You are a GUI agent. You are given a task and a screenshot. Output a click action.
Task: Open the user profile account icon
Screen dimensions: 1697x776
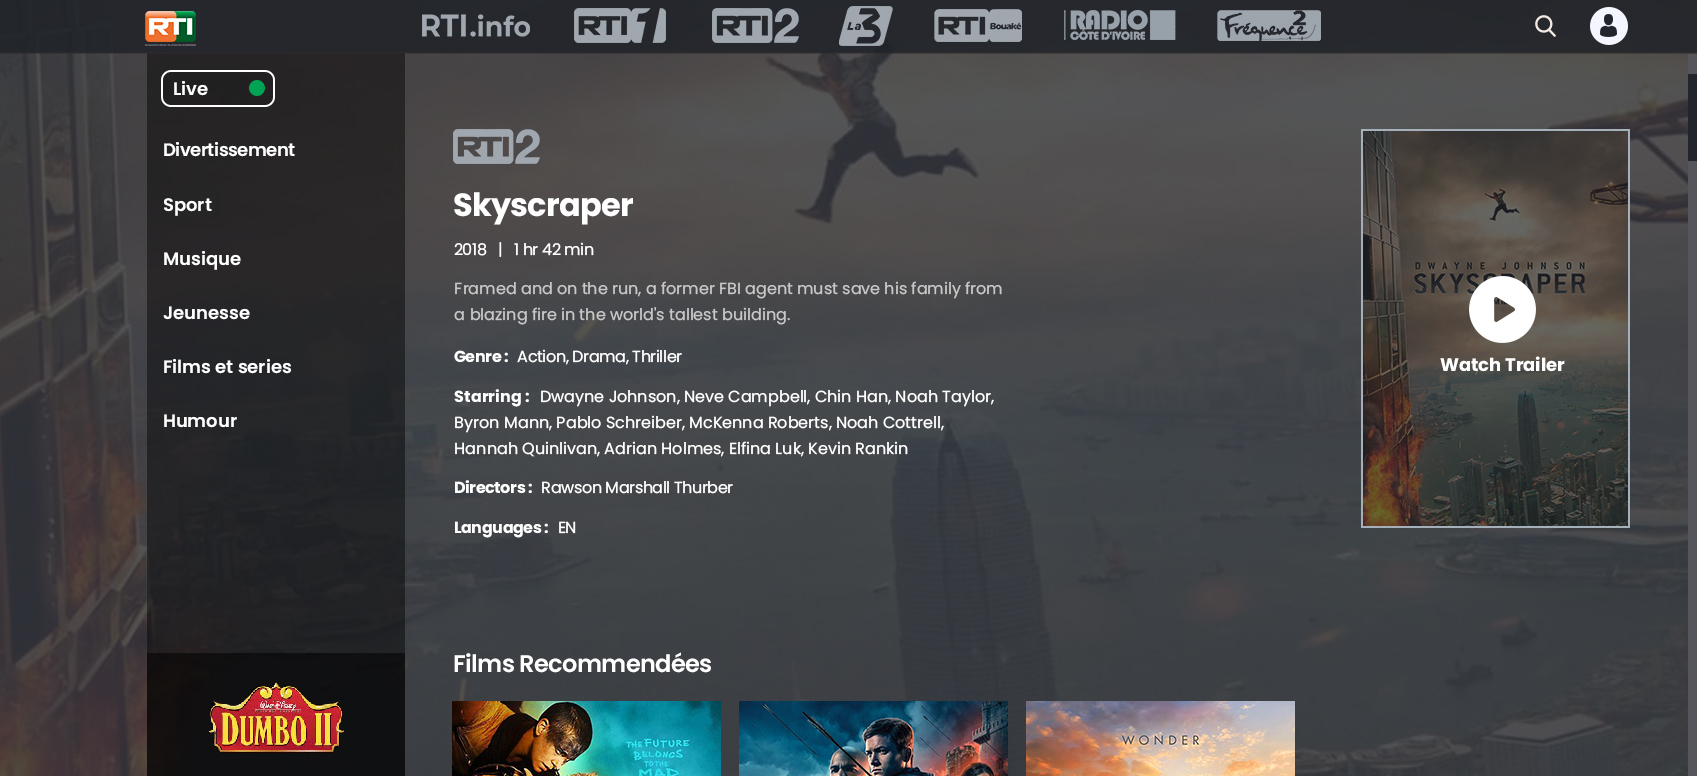(x=1609, y=26)
